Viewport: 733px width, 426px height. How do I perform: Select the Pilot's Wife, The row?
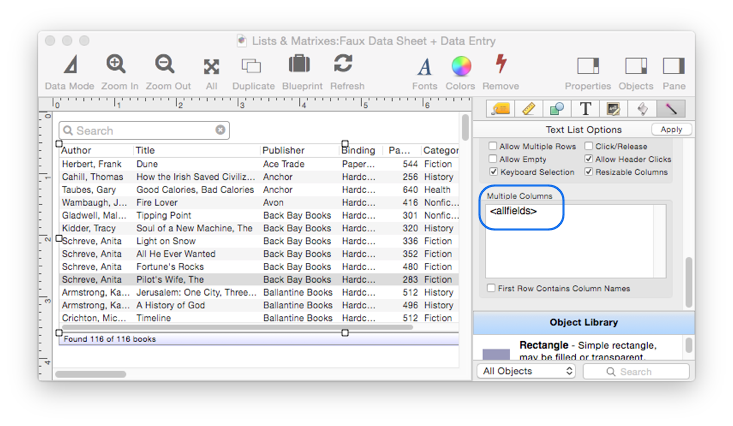tap(259, 280)
